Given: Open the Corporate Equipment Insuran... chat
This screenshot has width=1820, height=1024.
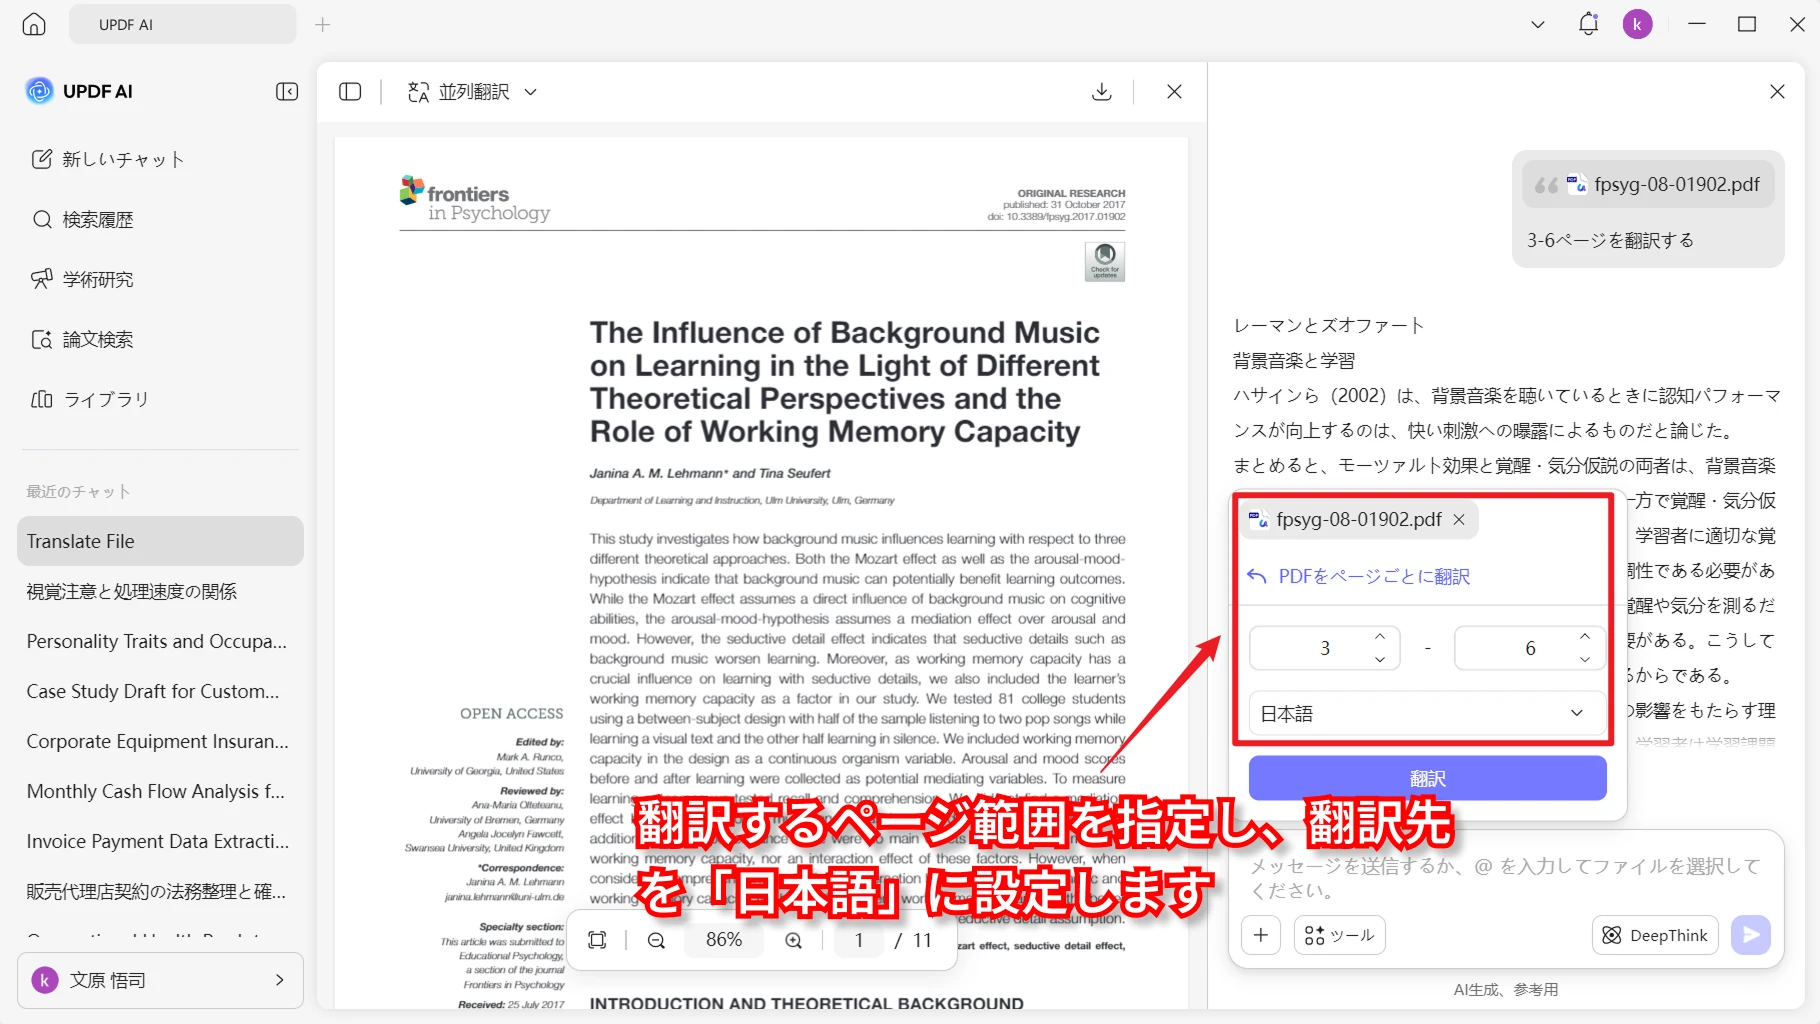Looking at the screenshot, I should (160, 741).
